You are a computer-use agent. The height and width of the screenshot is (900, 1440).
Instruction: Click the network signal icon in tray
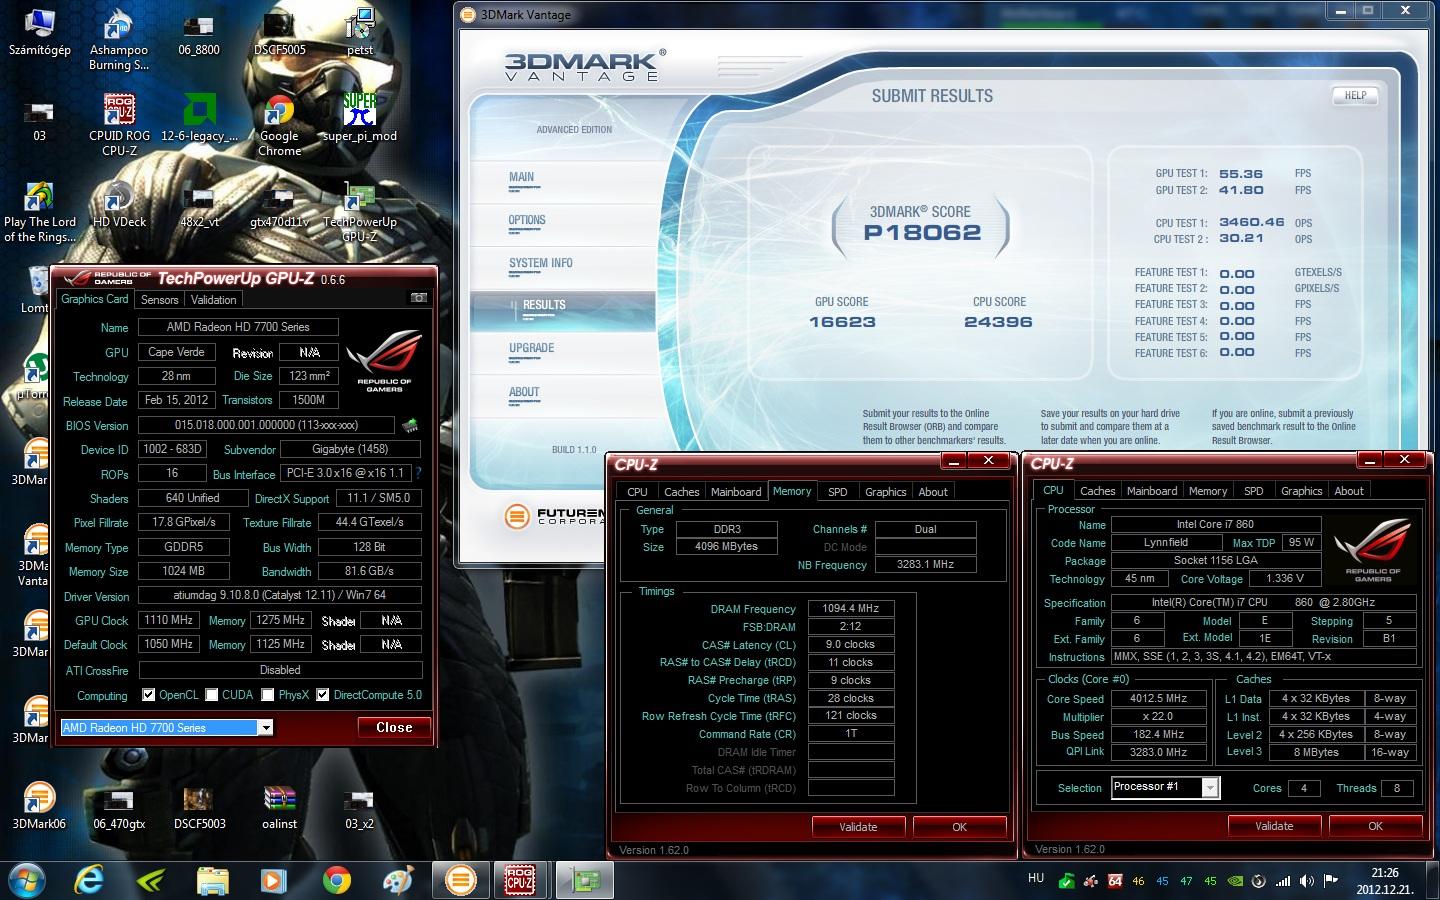coord(1283,881)
